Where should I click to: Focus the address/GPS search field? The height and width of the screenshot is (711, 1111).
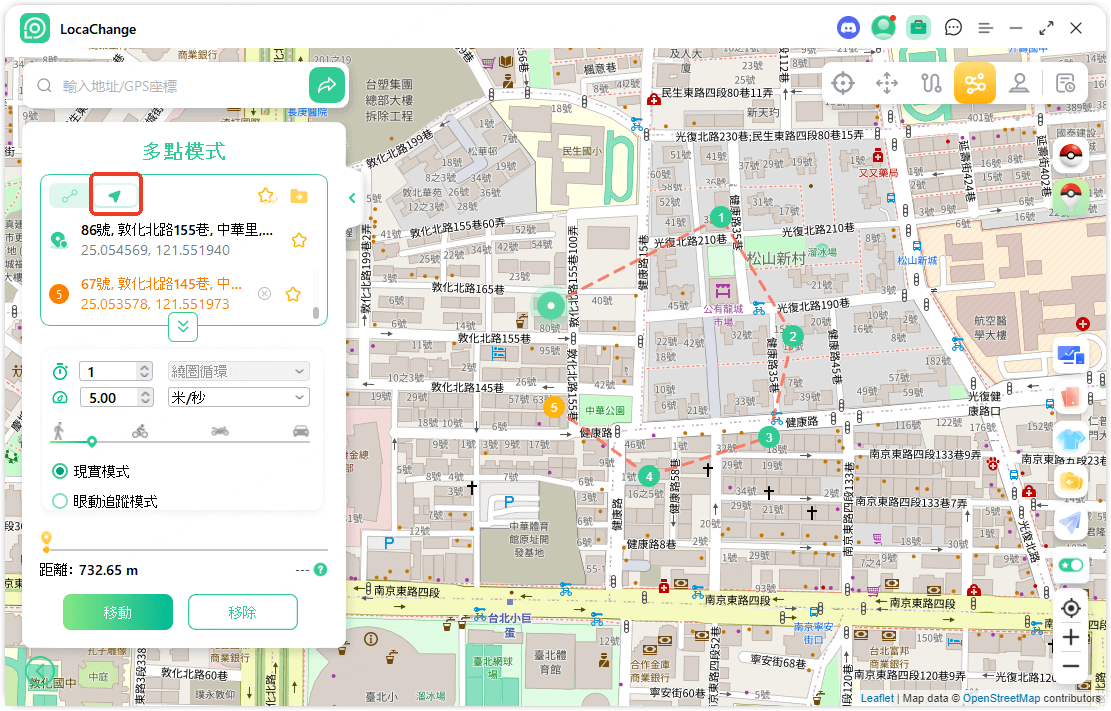(x=181, y=86)
